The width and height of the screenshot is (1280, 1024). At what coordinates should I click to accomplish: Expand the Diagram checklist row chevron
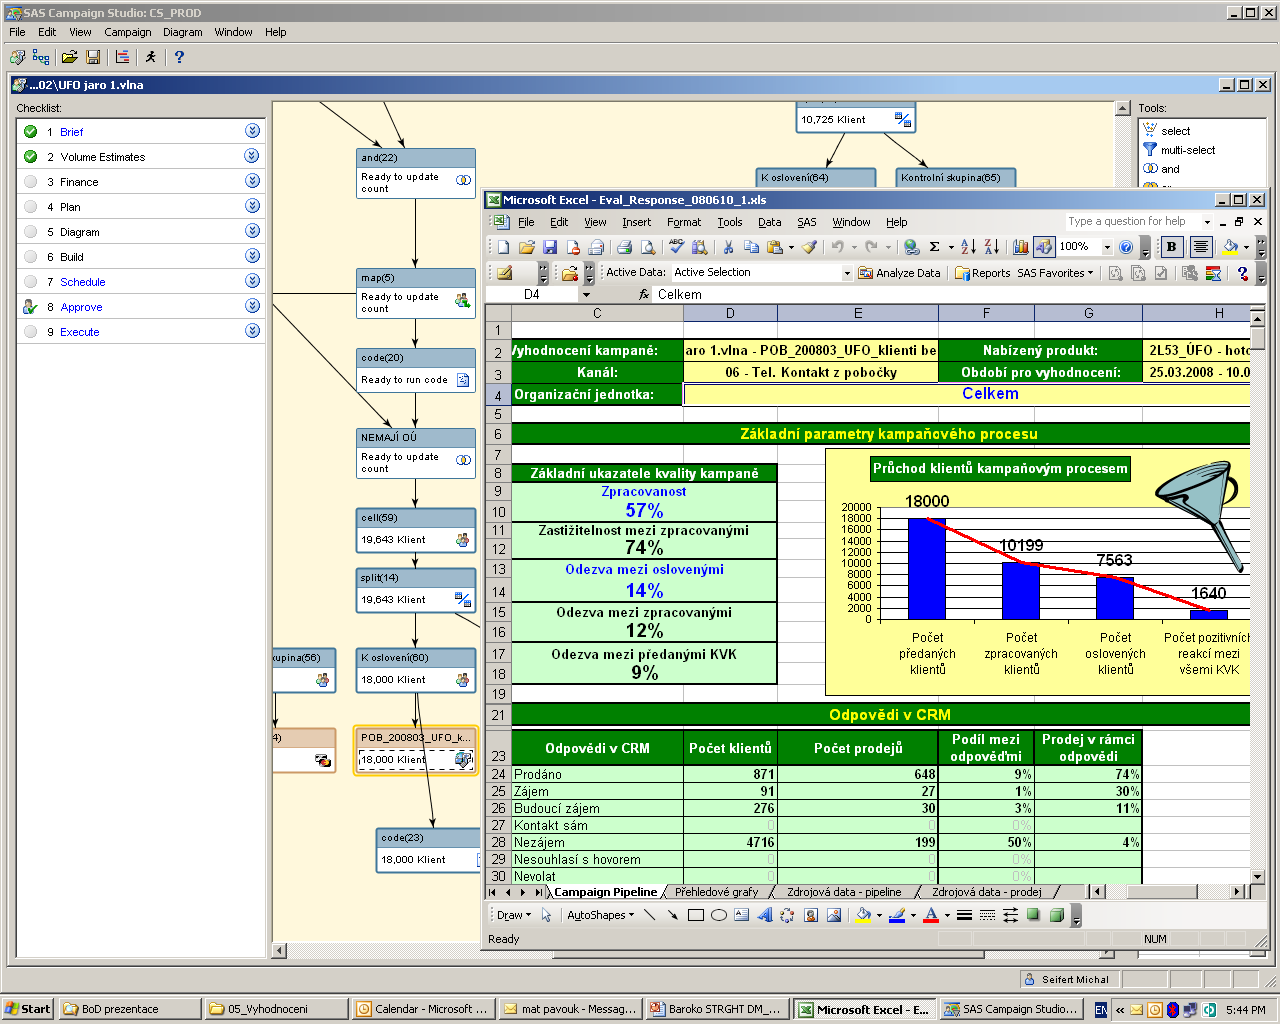coord(252,231)
